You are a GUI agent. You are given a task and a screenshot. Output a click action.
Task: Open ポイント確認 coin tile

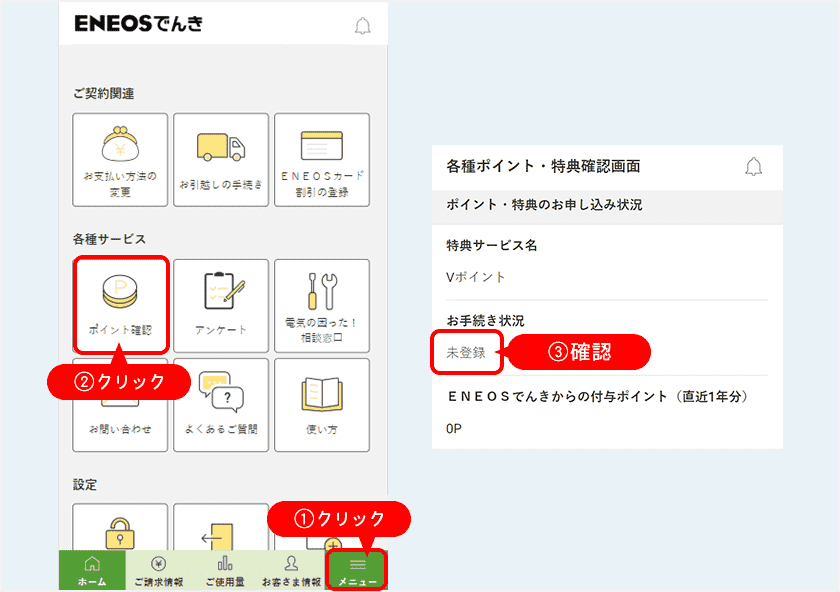point(120,305)
